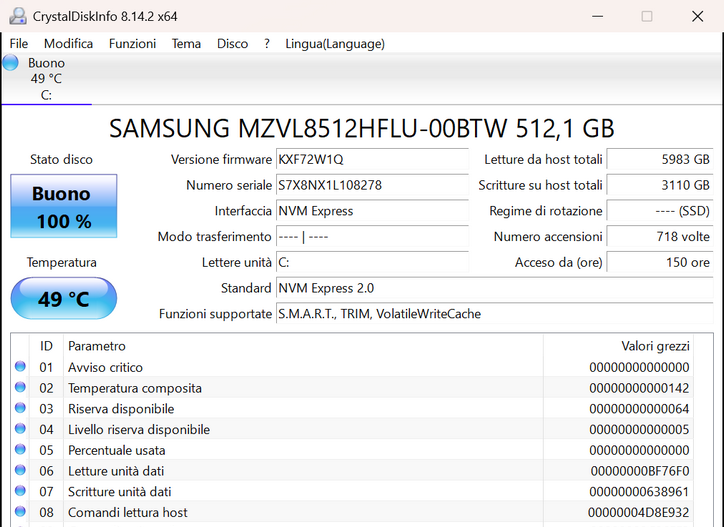Open the Lingua(Language) menu
724x527 pixels.
335,44
